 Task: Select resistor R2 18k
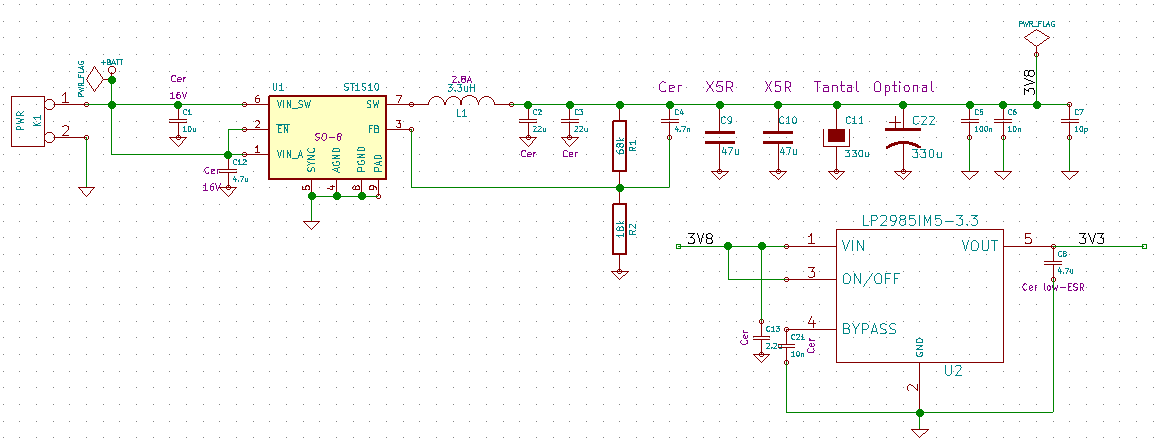[x=620, y=229]
